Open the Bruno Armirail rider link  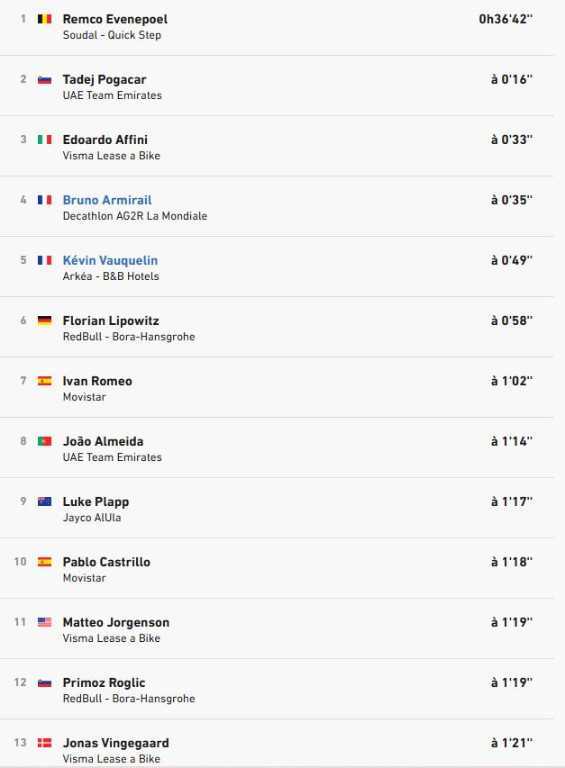click(107, 200)
